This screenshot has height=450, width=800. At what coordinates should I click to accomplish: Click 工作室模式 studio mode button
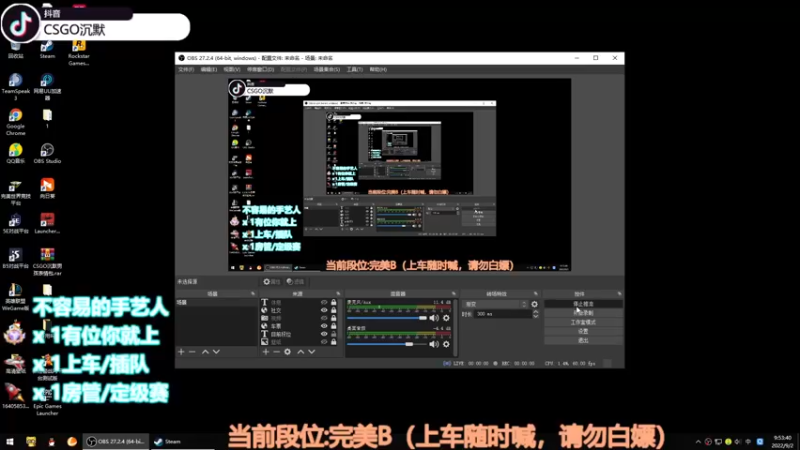(x=583, y=322)
